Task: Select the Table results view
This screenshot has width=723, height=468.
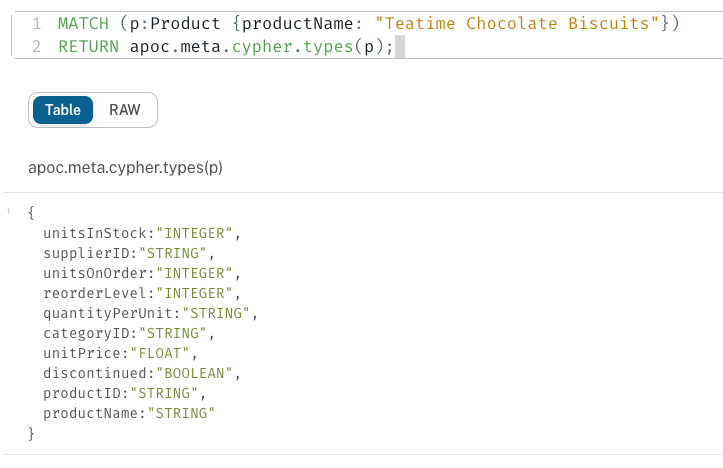Action: click(x=63, y=110)
